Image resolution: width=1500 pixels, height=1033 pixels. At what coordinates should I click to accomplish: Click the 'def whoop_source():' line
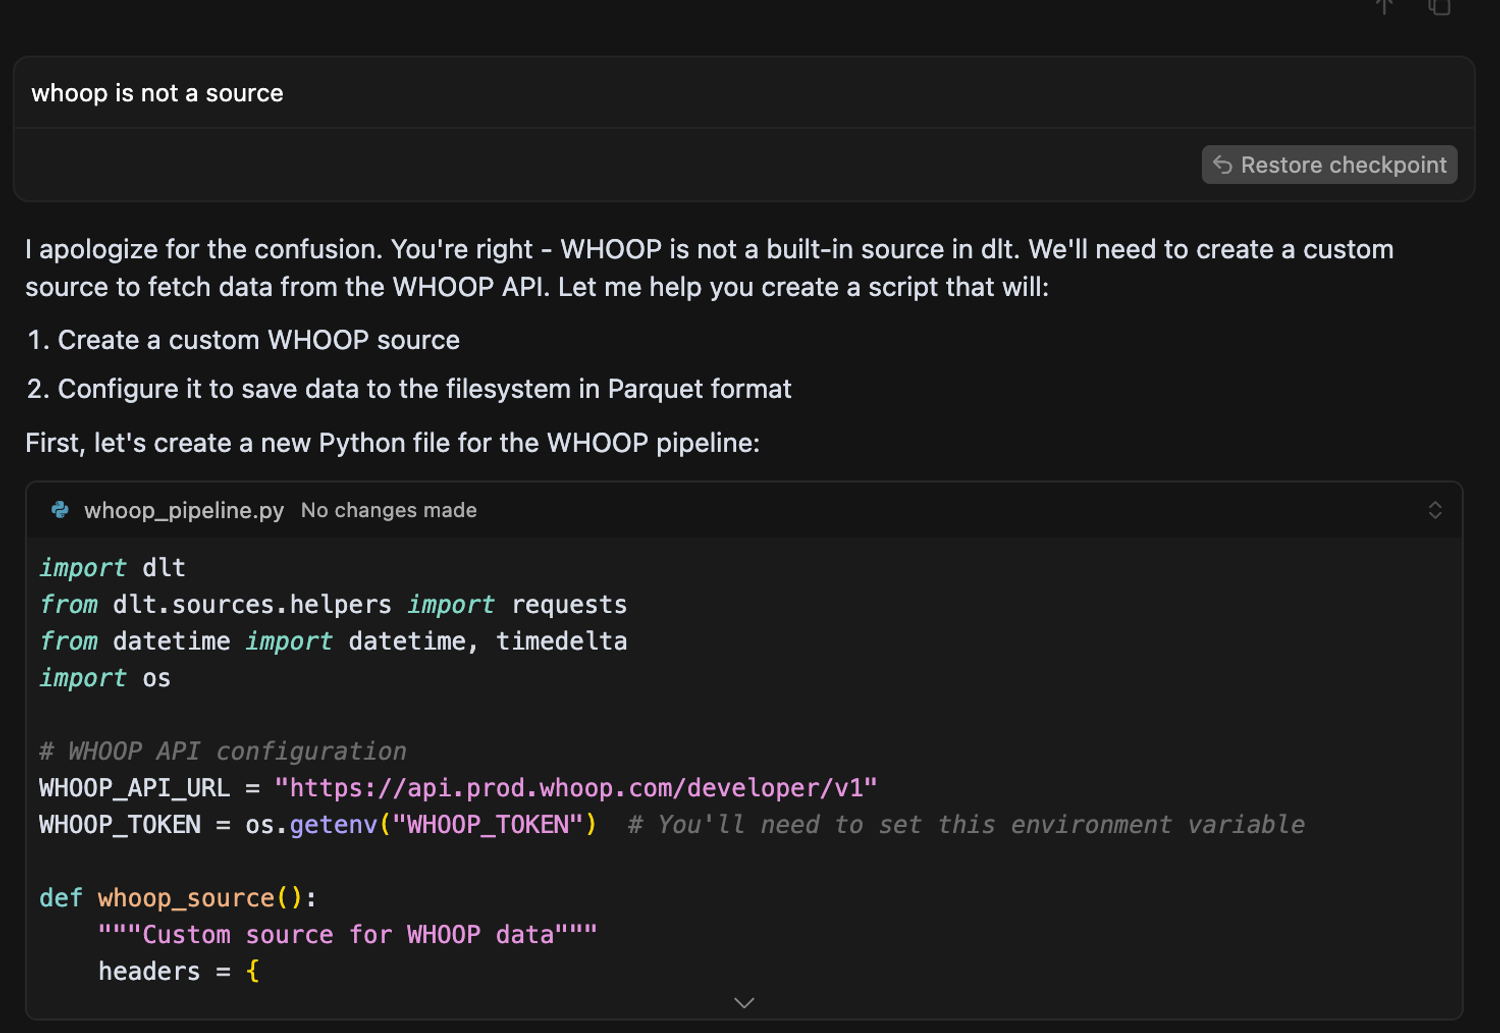click(x=178, y=898)
